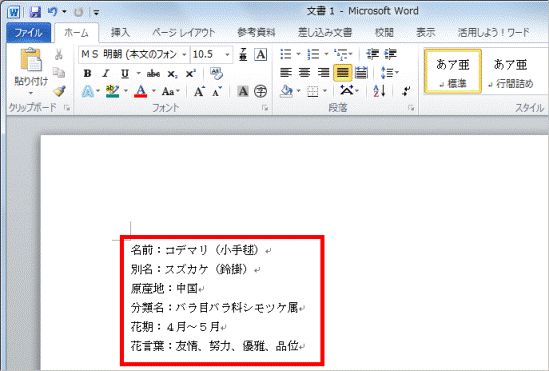Click the Center alignment icon
Image resolution: width=549 pixels, height=371 pixels.
click(305, 72)
